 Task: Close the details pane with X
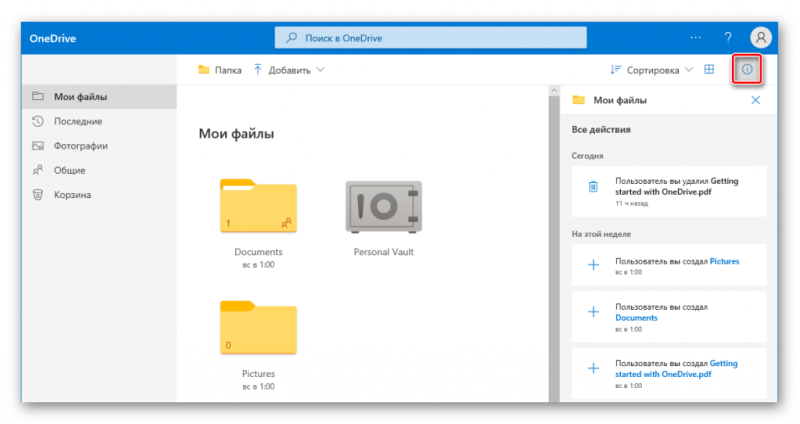pyautogui.click(x=756, y=100)
